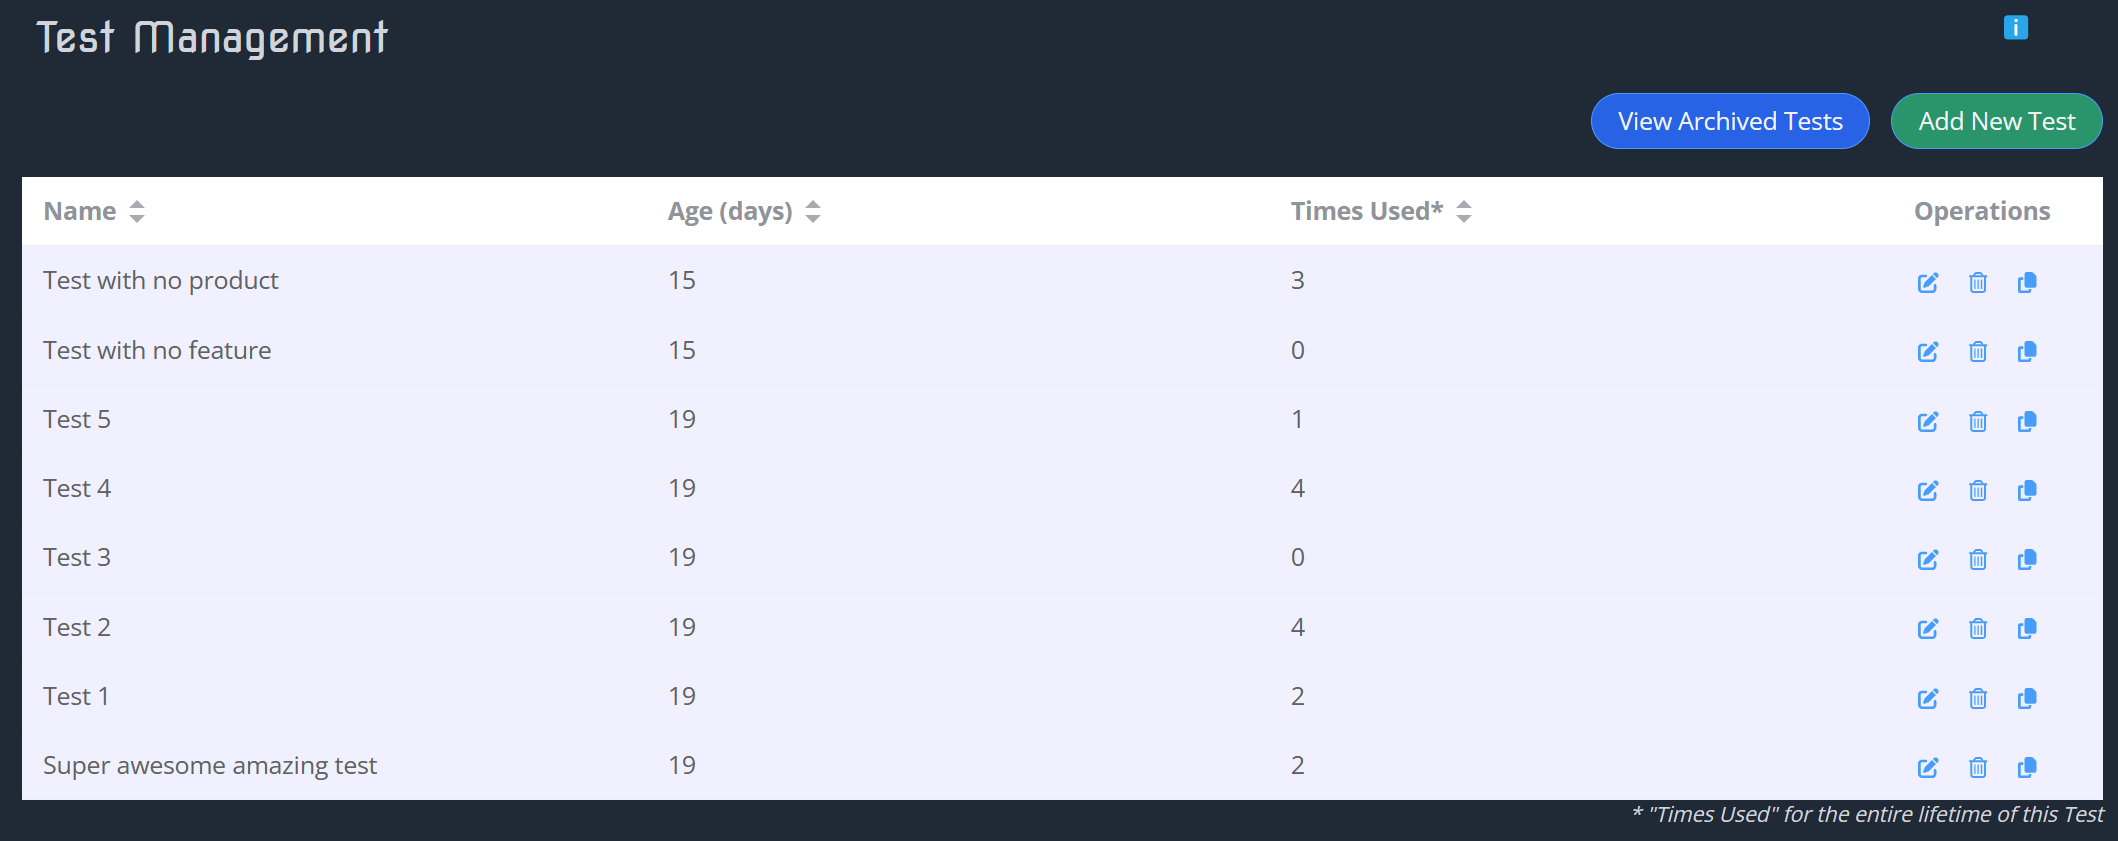The height and width of the screenshot is (841, 2118).
Task: Copy 'Test 2' using duplicate icon
Action: pos(2027,628)
